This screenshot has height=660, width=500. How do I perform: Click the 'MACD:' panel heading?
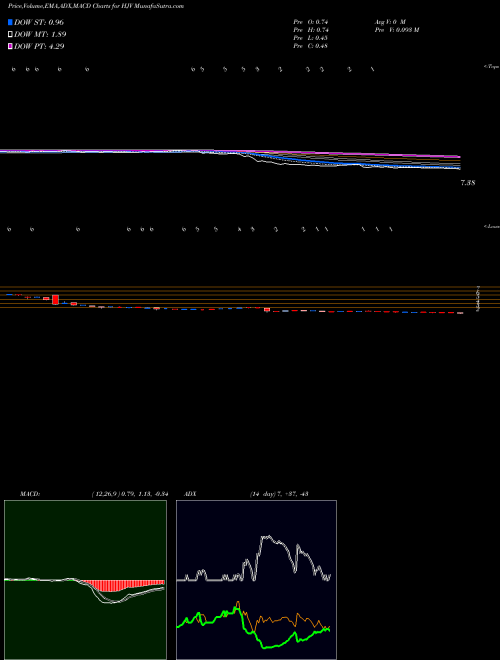coord(30,494)
